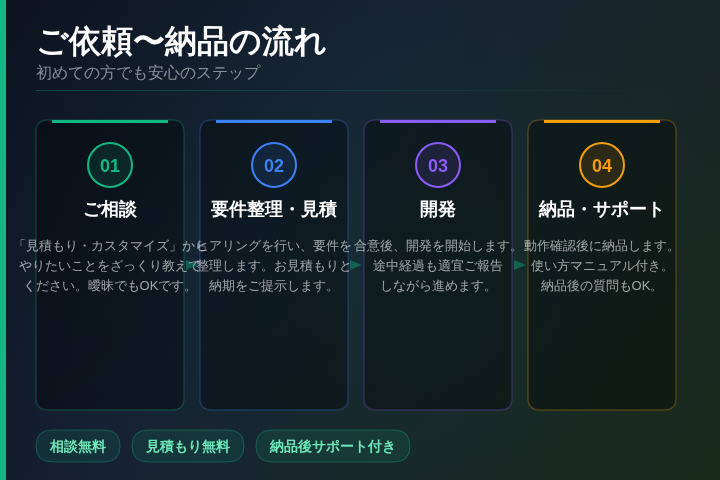Click the orange 04 step circle

click(602, 165)
